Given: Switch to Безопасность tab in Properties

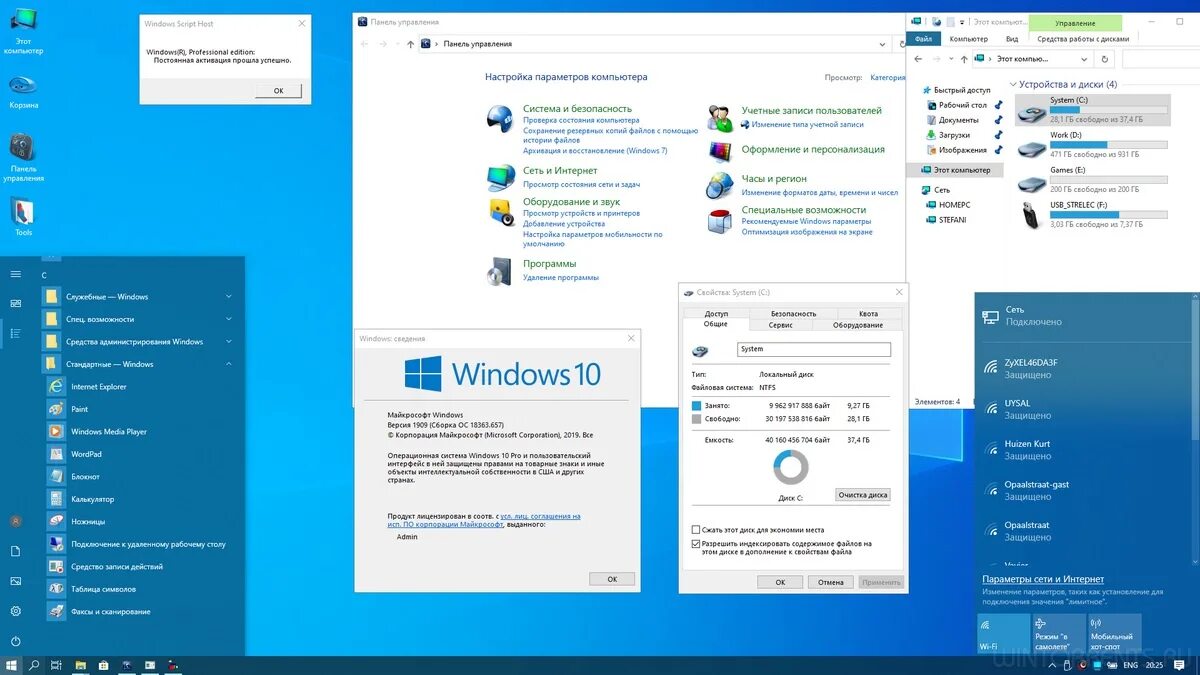Looking at the screenshot, I should tap(793, 314).
